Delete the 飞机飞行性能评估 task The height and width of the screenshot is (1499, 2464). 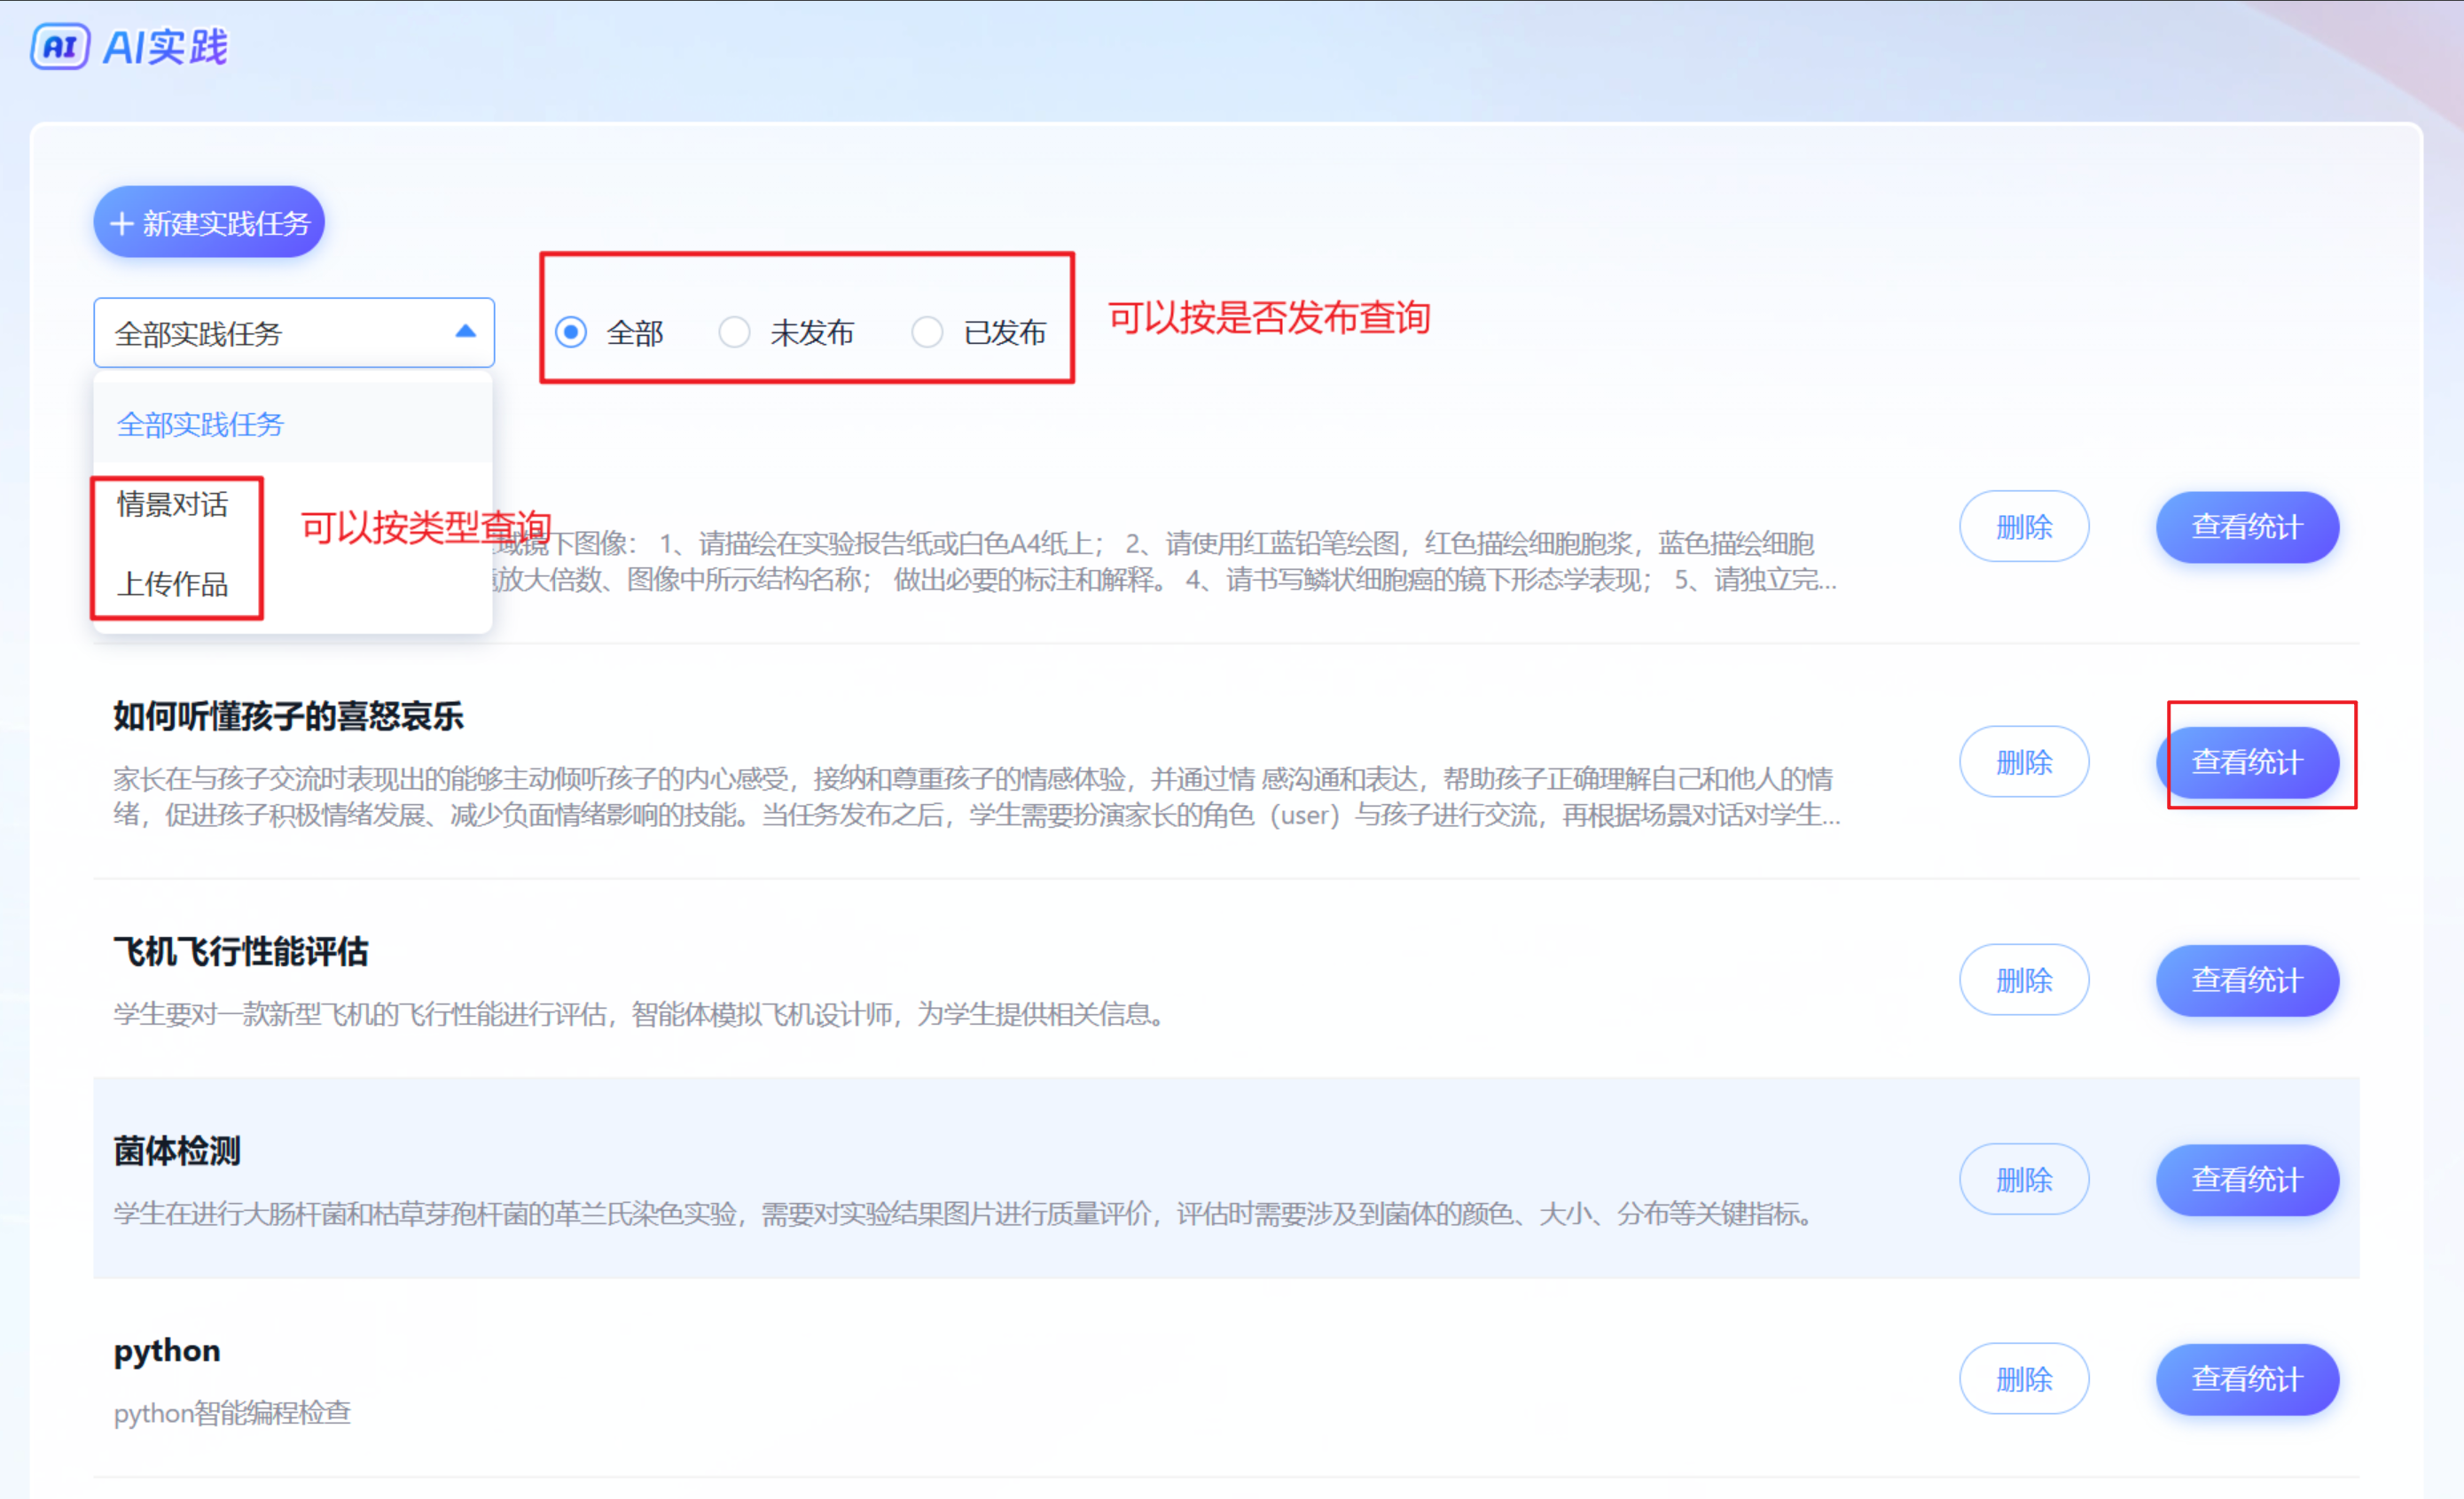click(2023, 980)
